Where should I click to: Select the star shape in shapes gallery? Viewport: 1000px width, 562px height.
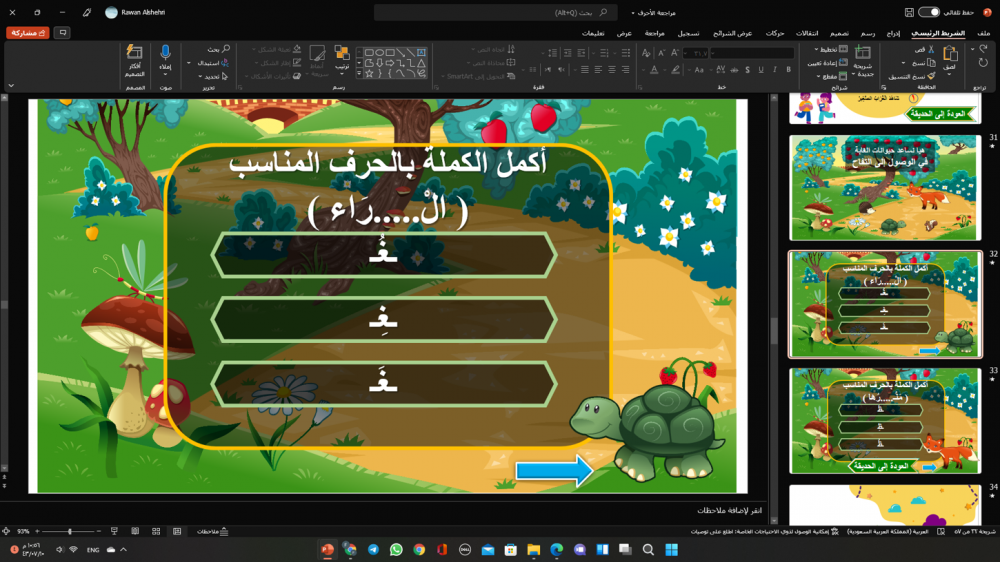point(369,73)
